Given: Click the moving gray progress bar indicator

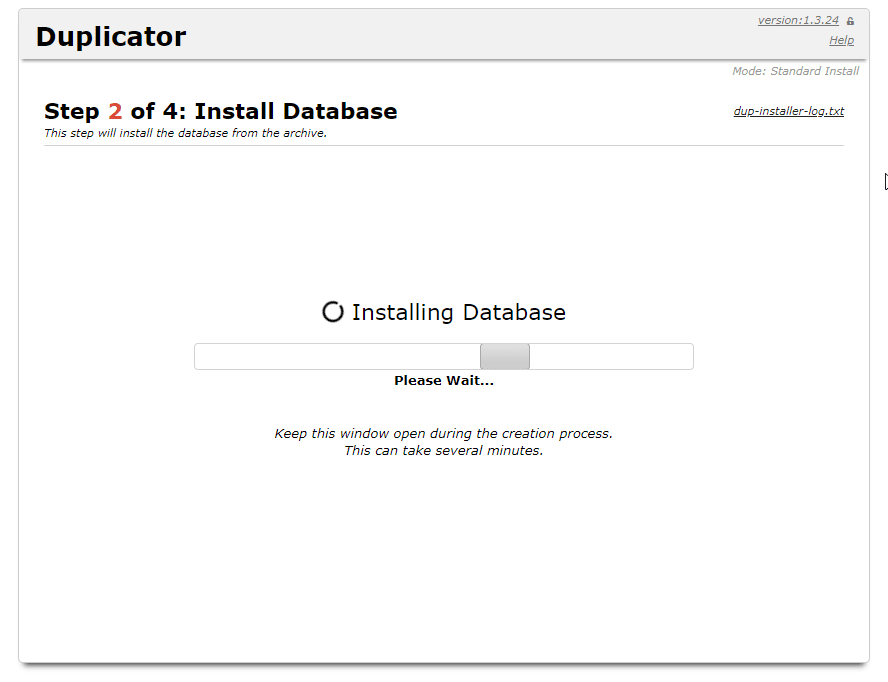Looking at the screenshot, I should 505,357.
